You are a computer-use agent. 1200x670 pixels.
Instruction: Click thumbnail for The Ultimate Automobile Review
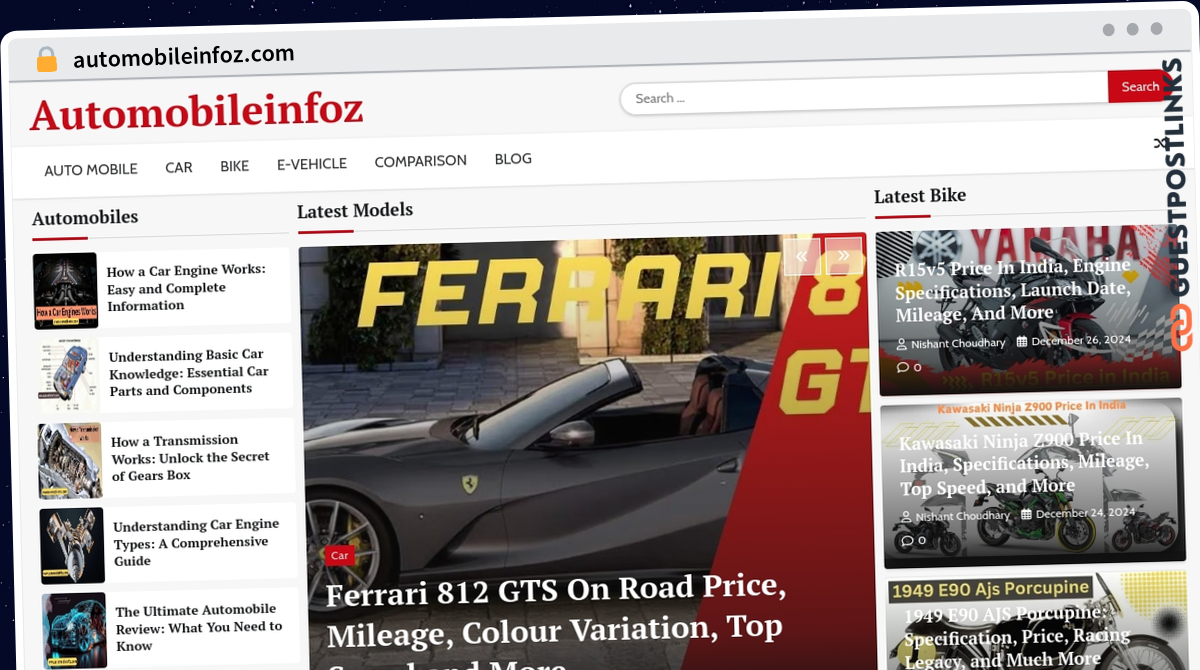[75, 631]
